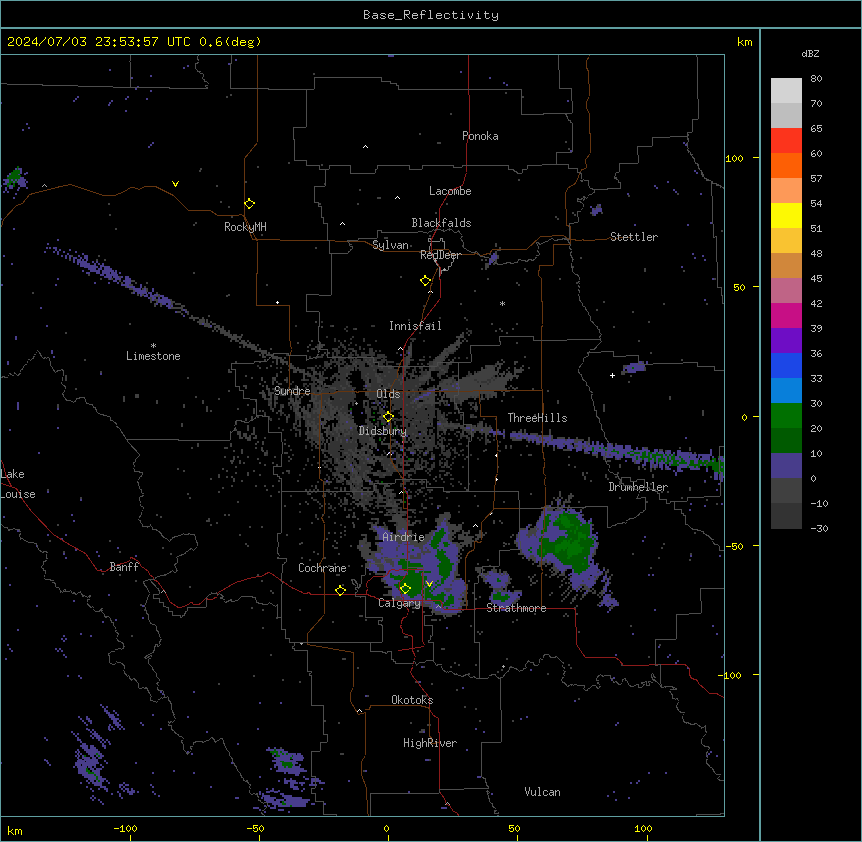Click the Okotoks city label
The width and height of the screenshot is (862, 842).
pos(412,700)
